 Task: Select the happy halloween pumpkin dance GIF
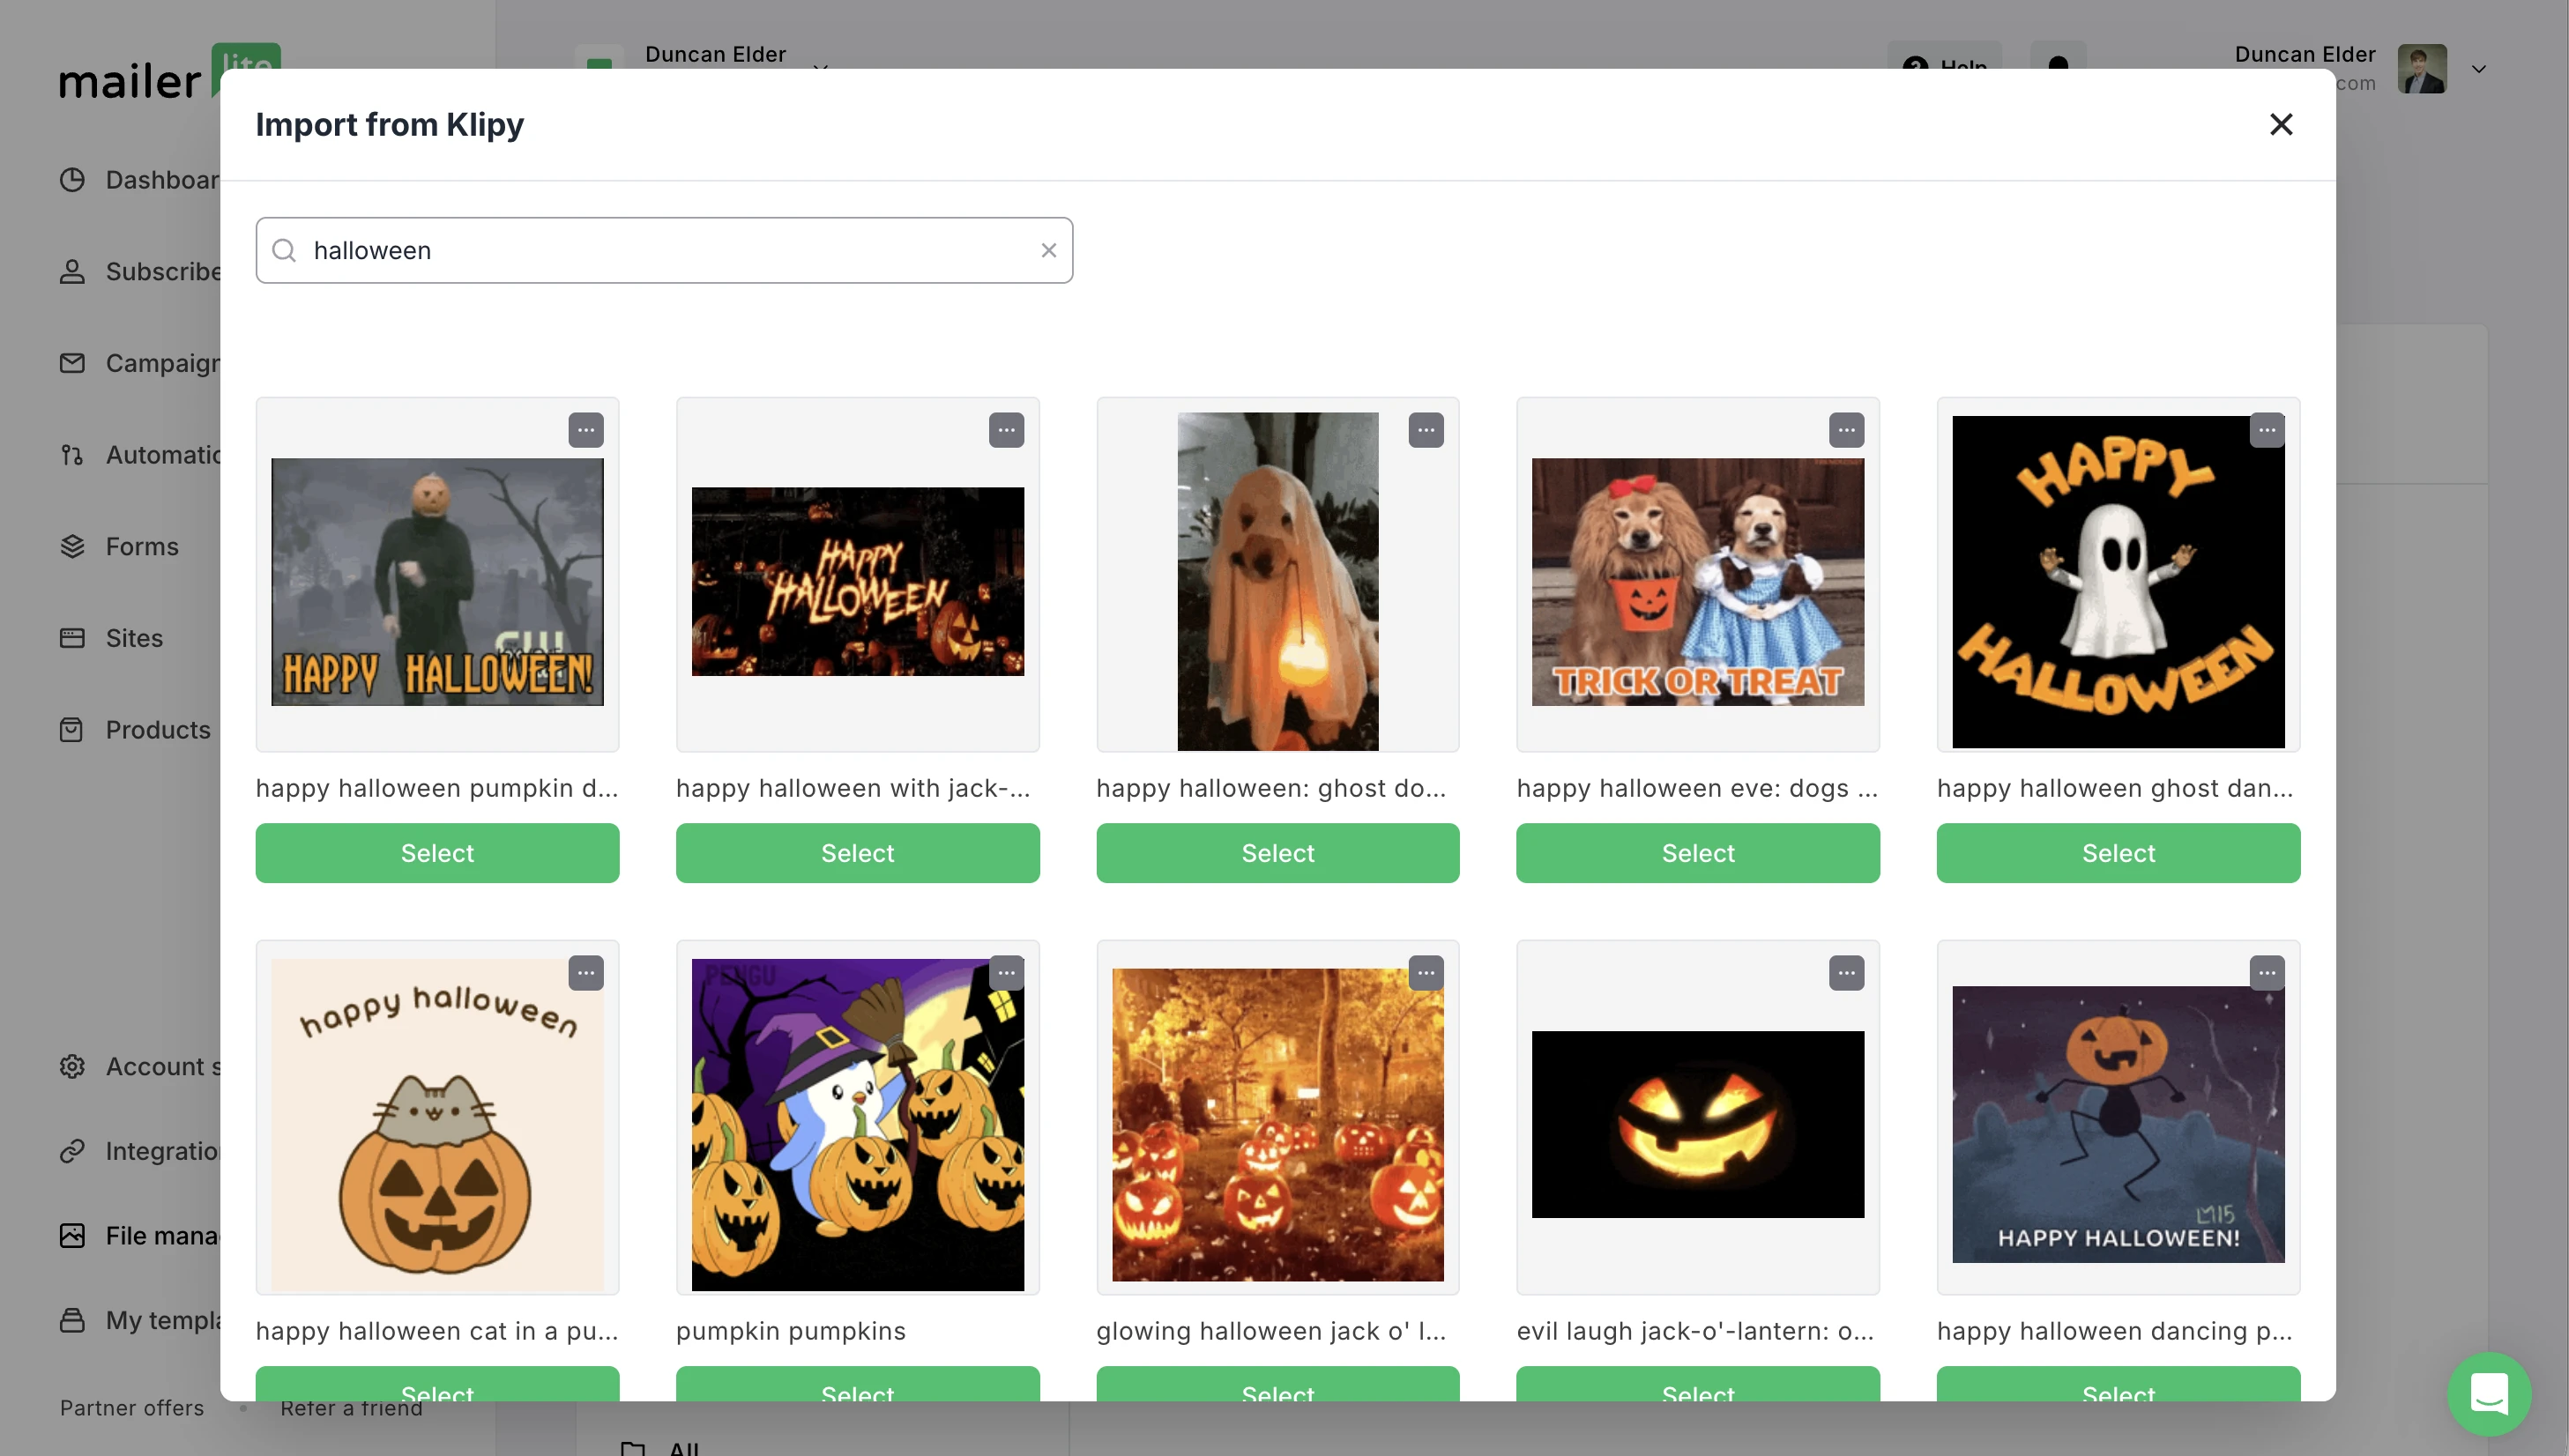[437, 853]
